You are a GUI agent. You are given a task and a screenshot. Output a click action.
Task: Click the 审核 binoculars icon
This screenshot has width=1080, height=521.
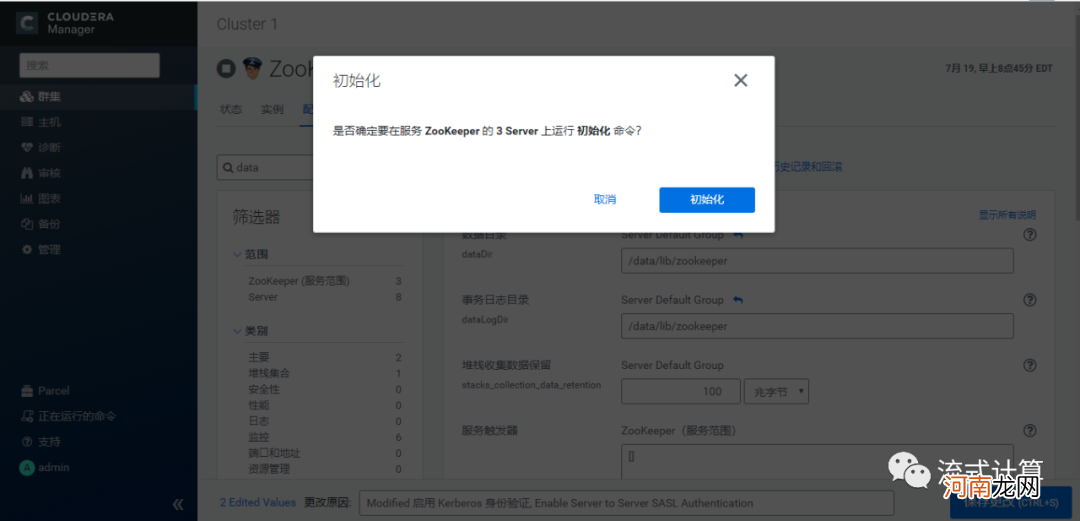(x=27, y=173)
